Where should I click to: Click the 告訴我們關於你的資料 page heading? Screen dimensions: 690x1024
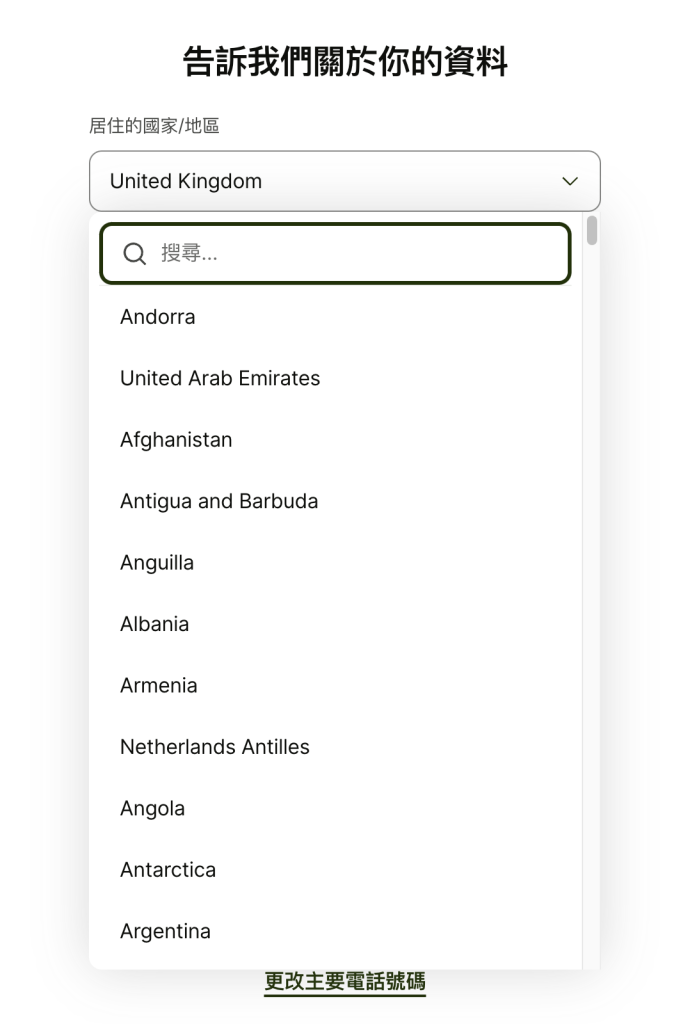coord(345,62)
